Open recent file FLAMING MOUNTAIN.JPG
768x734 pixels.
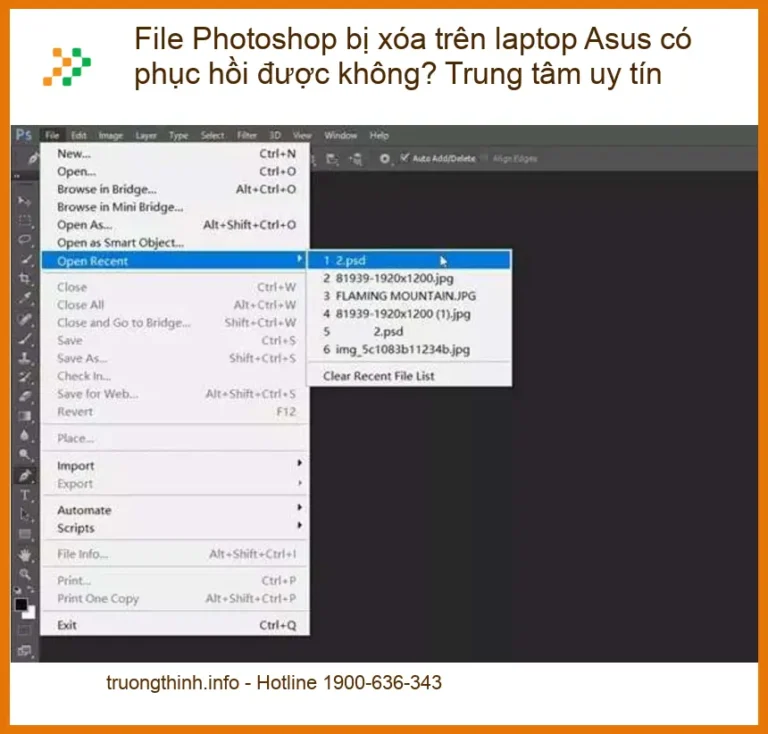(409, 296)
